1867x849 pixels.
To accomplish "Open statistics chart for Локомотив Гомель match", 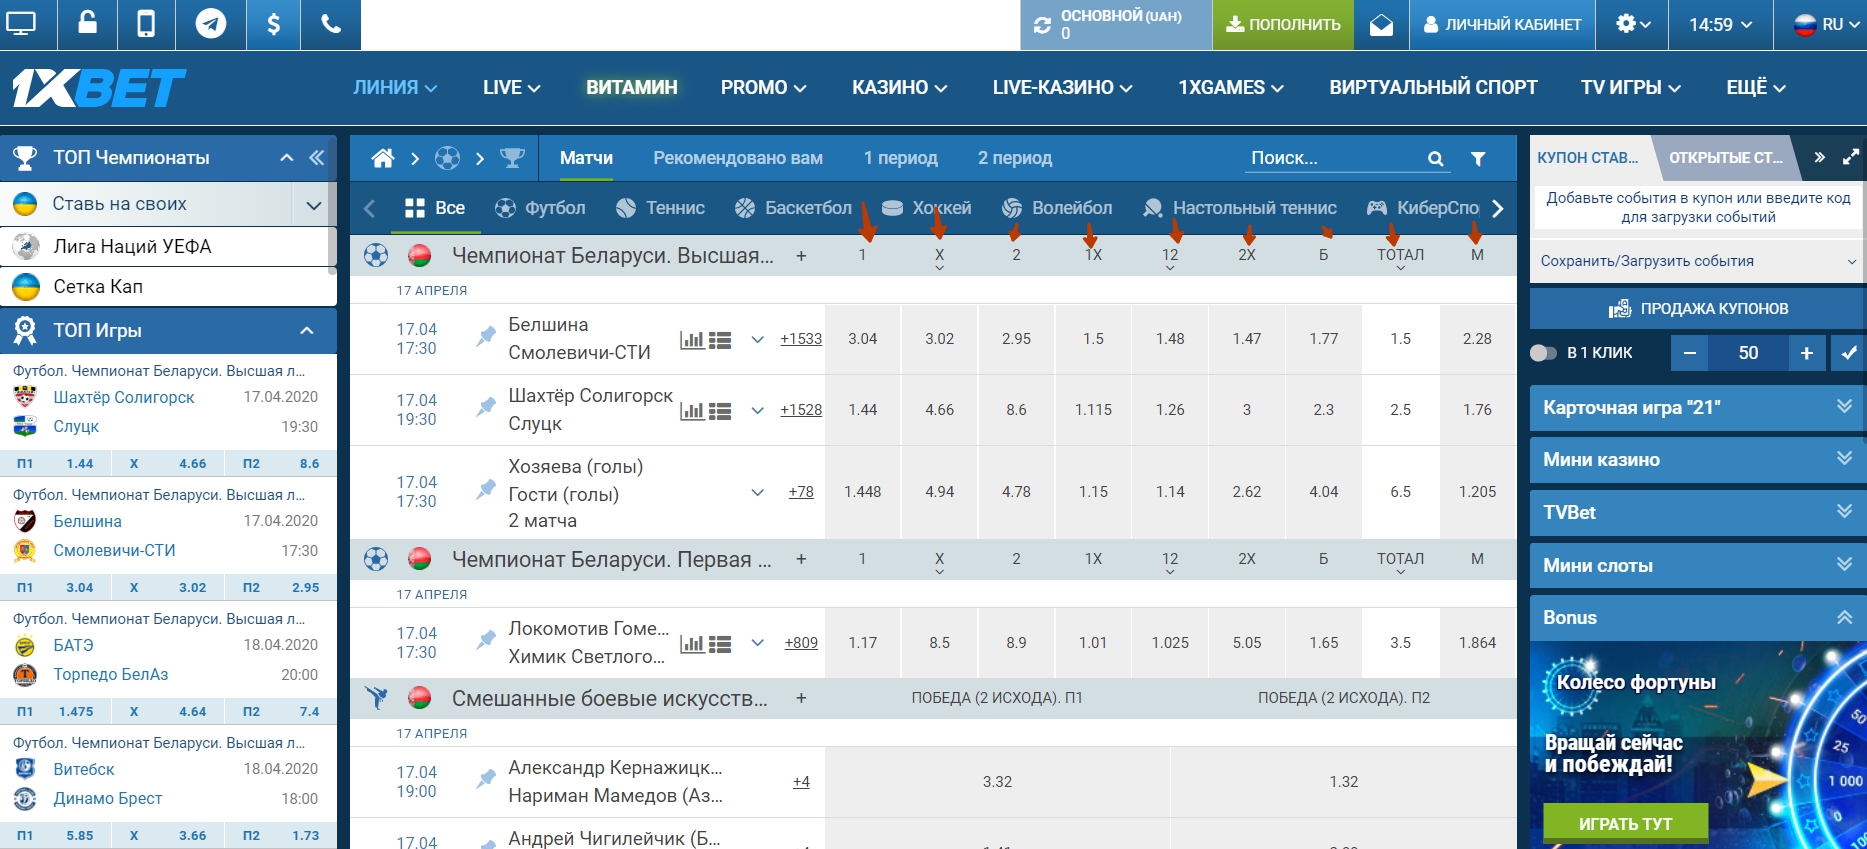I will [x=692, y=644].
